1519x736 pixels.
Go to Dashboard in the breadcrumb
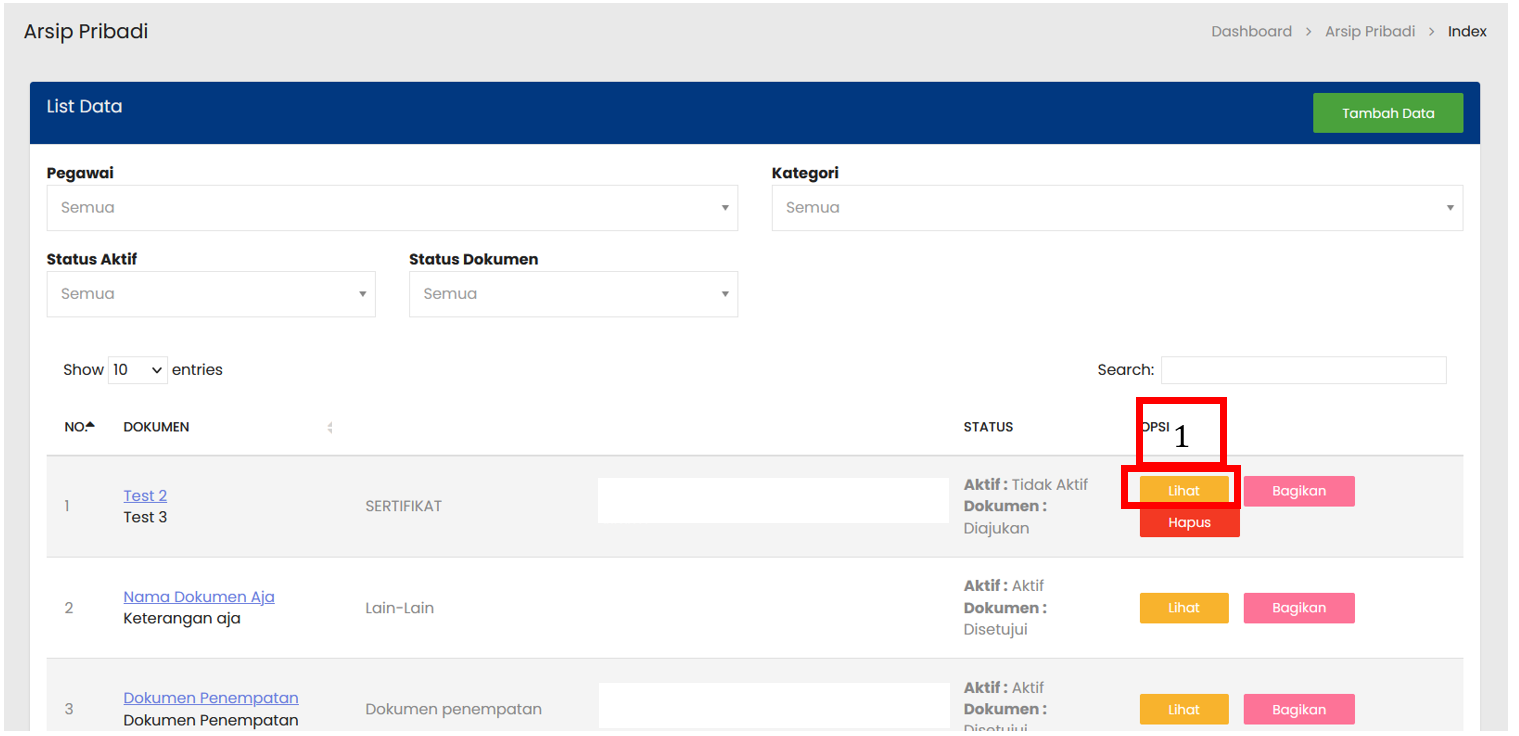[1251, 31]
